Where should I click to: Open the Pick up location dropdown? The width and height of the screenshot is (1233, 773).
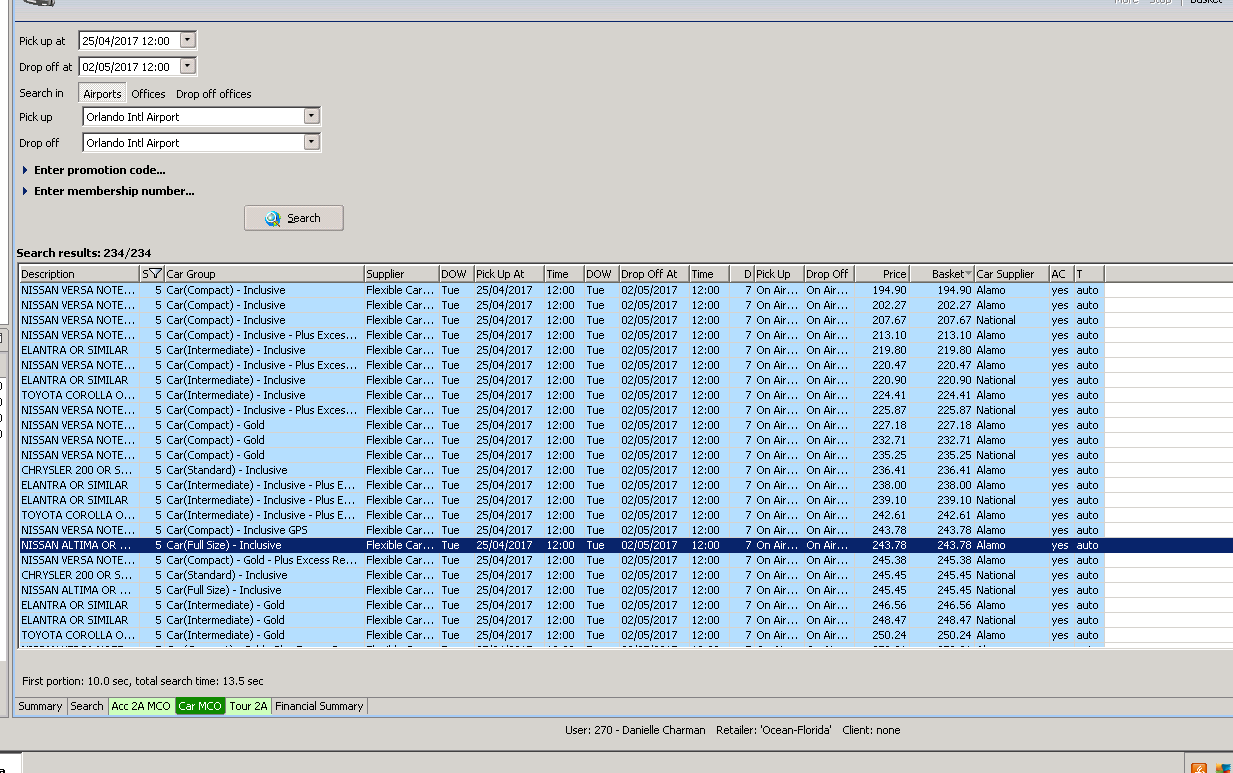(312, 116)
